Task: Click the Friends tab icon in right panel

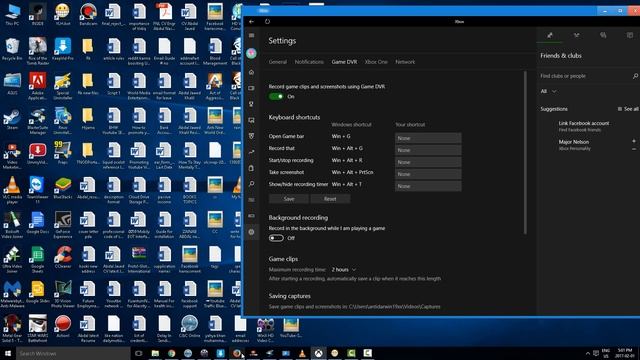Action: click(550, 36)
